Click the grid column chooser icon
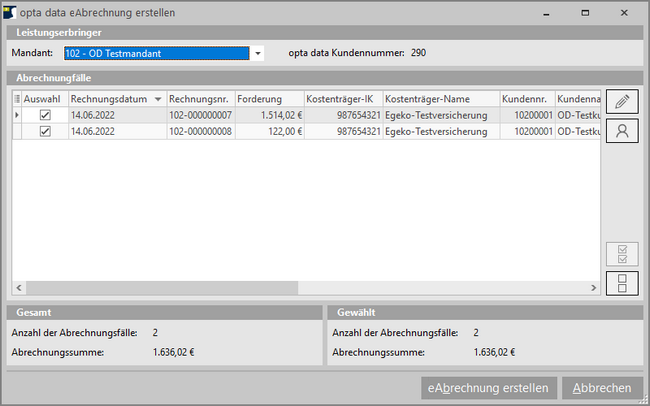 pyautogui.click(x=16, y=99)
